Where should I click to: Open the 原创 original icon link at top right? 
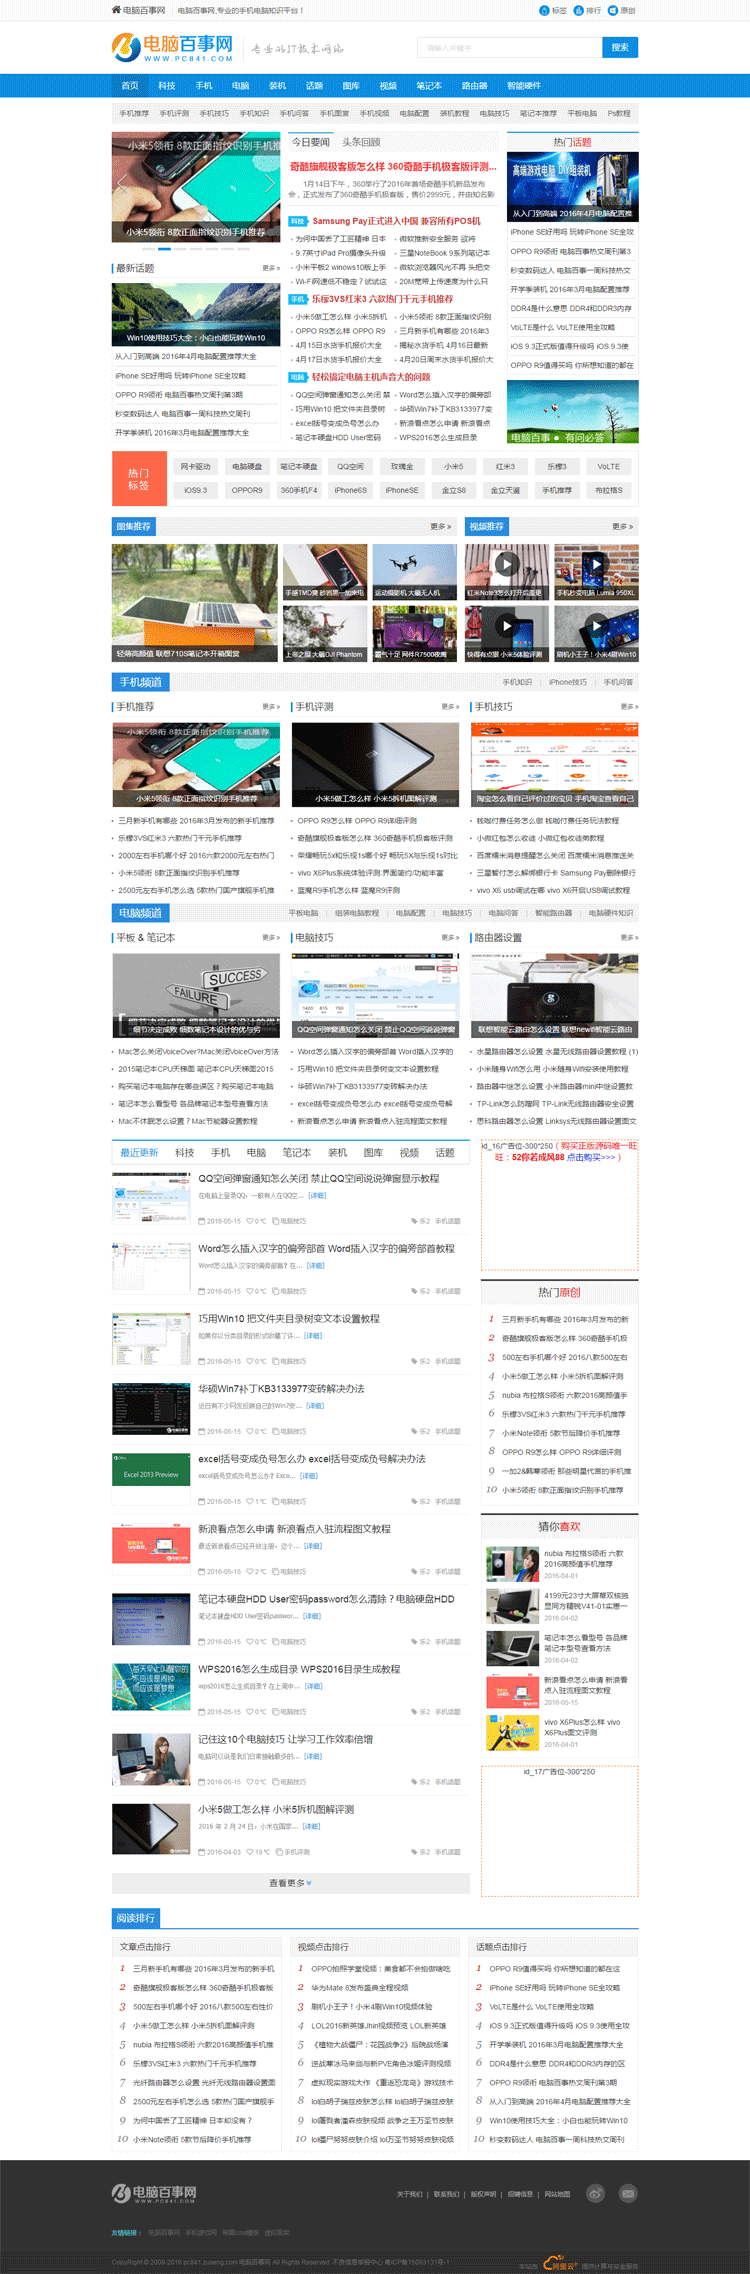(x=621, y=10)
